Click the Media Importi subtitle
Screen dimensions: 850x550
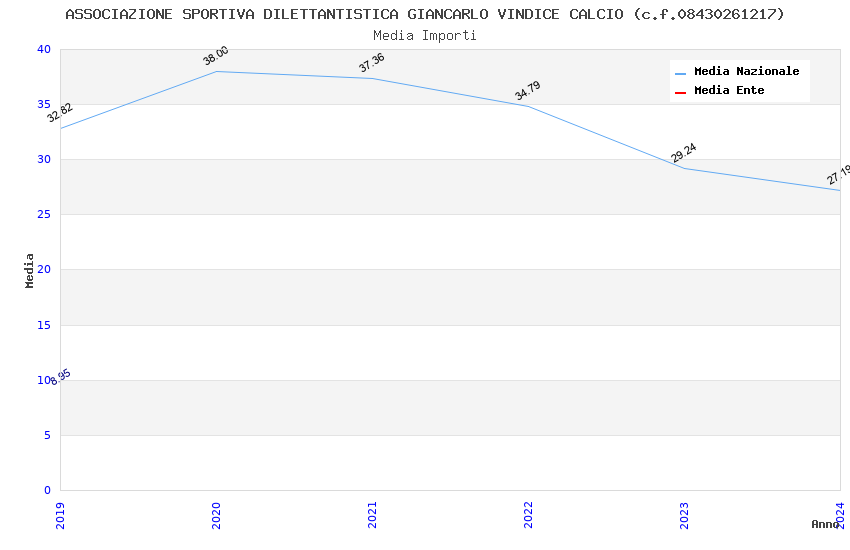click(x=425, y=35)
